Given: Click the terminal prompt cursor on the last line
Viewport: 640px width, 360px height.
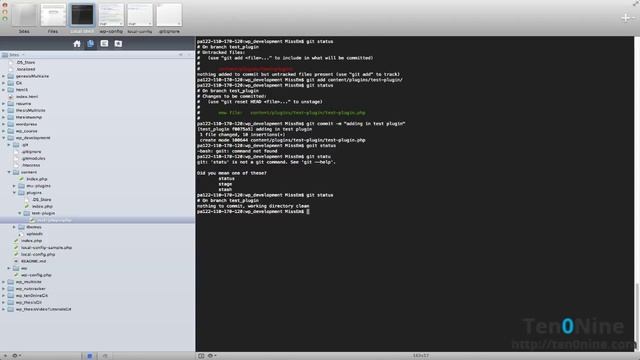Looking at the screenshot, I should click(308, 211).
